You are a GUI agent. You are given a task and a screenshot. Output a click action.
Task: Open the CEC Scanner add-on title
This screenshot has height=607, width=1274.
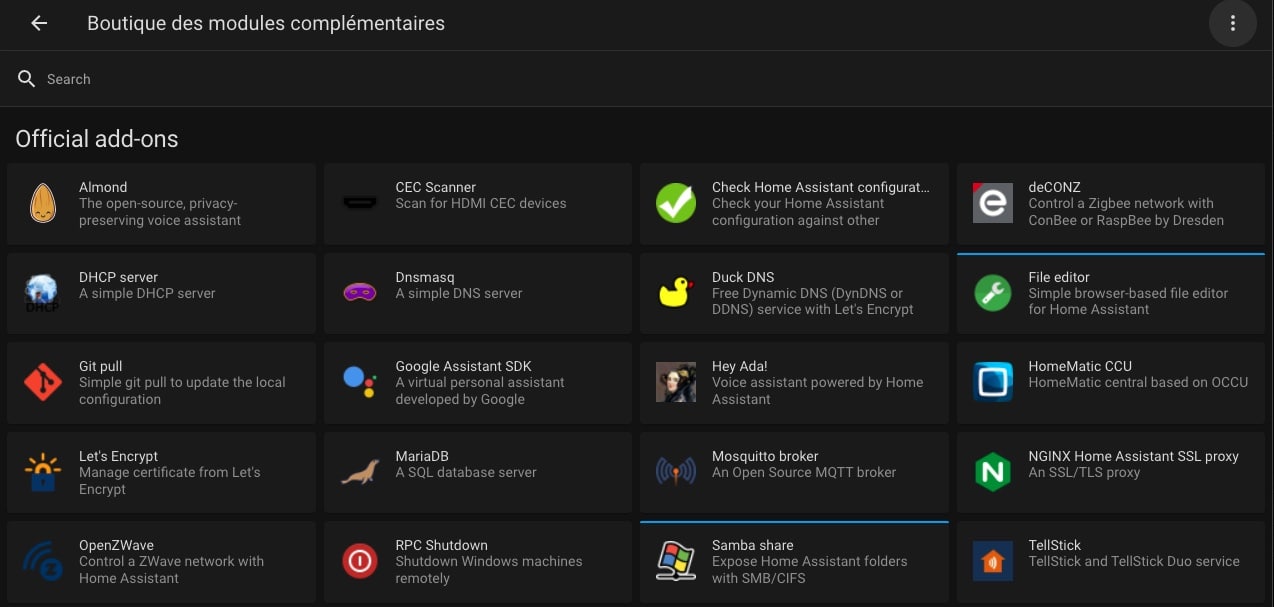pos(436,187)
